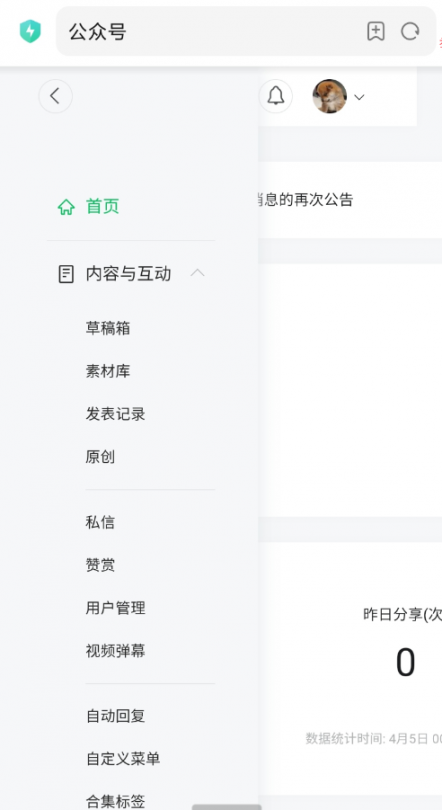Image resolution: width=442 pixels, height=810 pixels.
Task: Add page to bookmarks icon
Action: point(376,31)
